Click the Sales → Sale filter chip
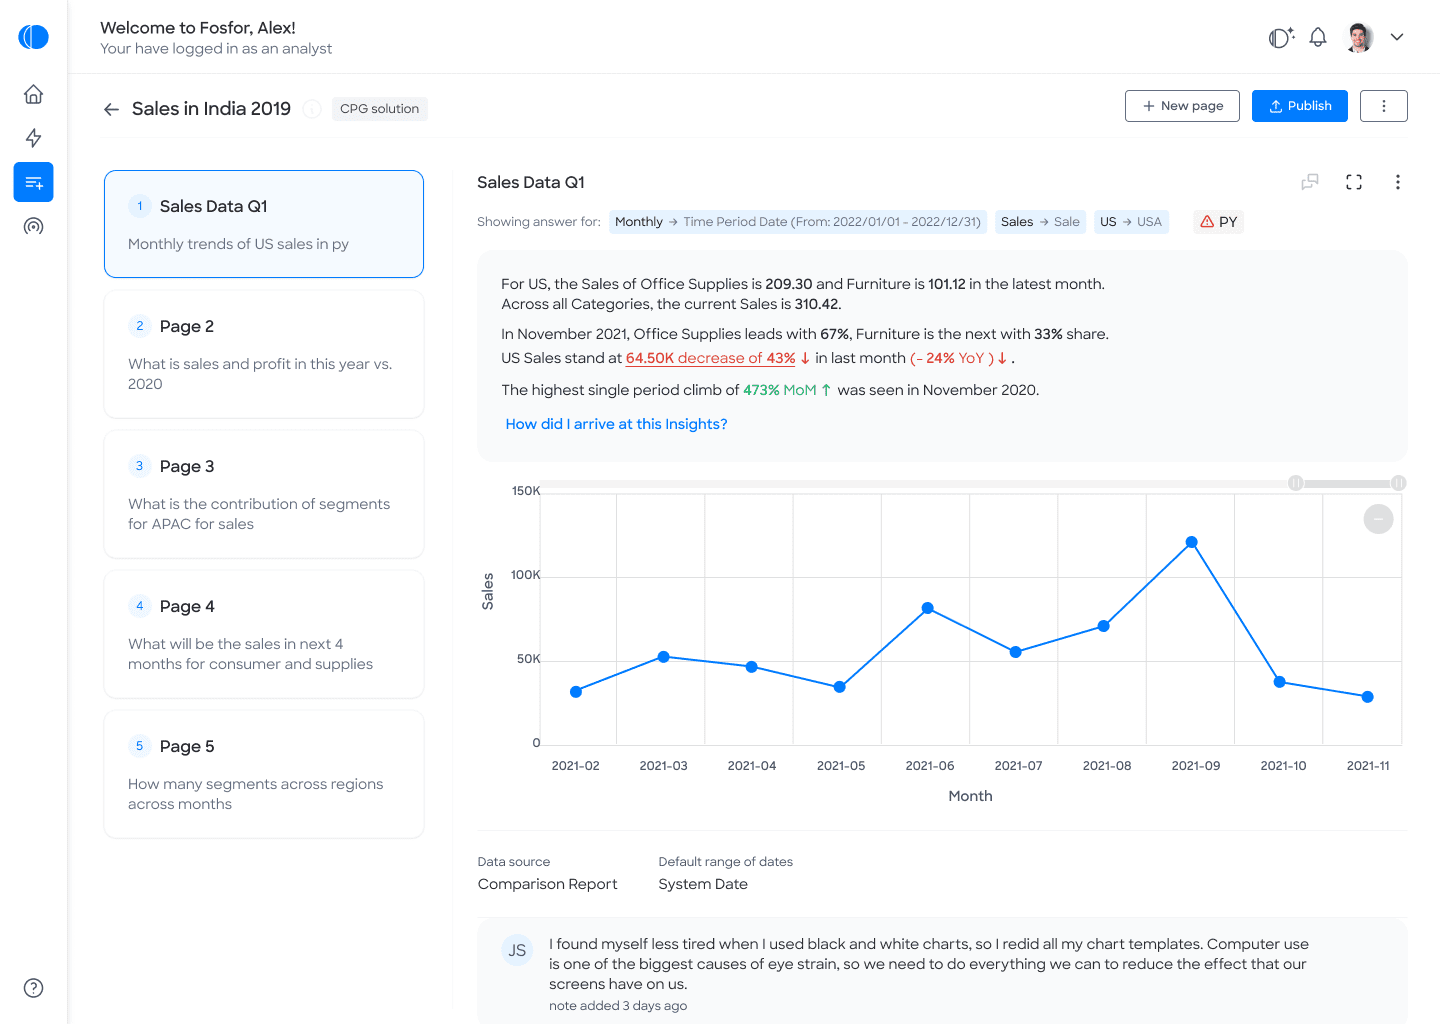This screenshot has height=1024, width=1440. (1040, 222)
